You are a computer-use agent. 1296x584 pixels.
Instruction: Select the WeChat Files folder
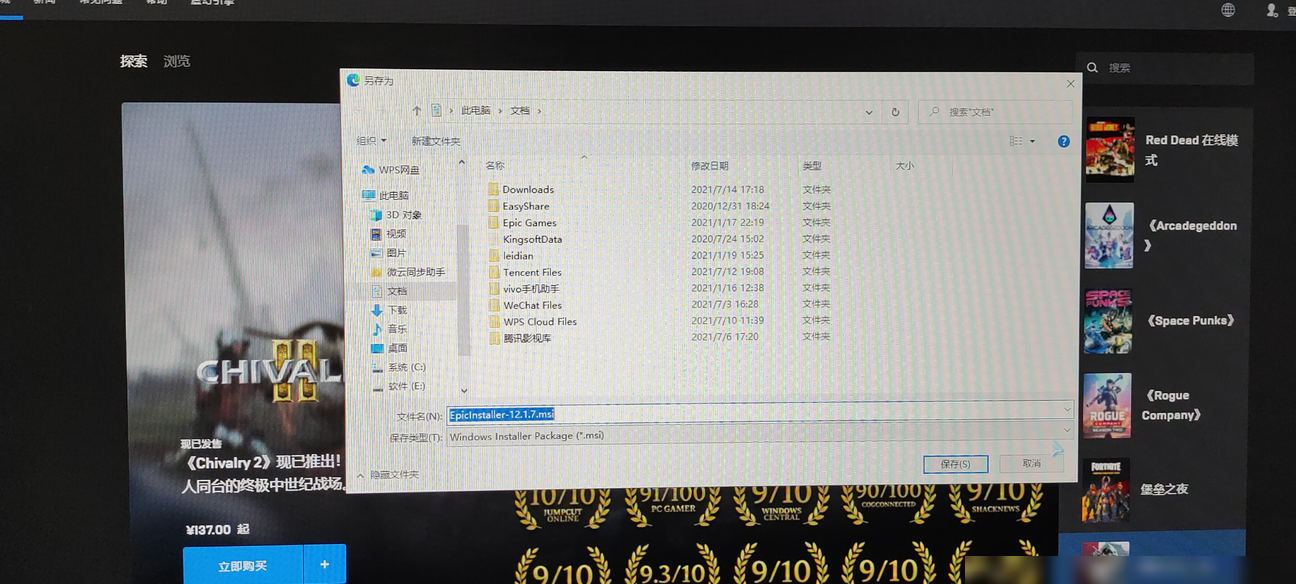coord(525,305)
